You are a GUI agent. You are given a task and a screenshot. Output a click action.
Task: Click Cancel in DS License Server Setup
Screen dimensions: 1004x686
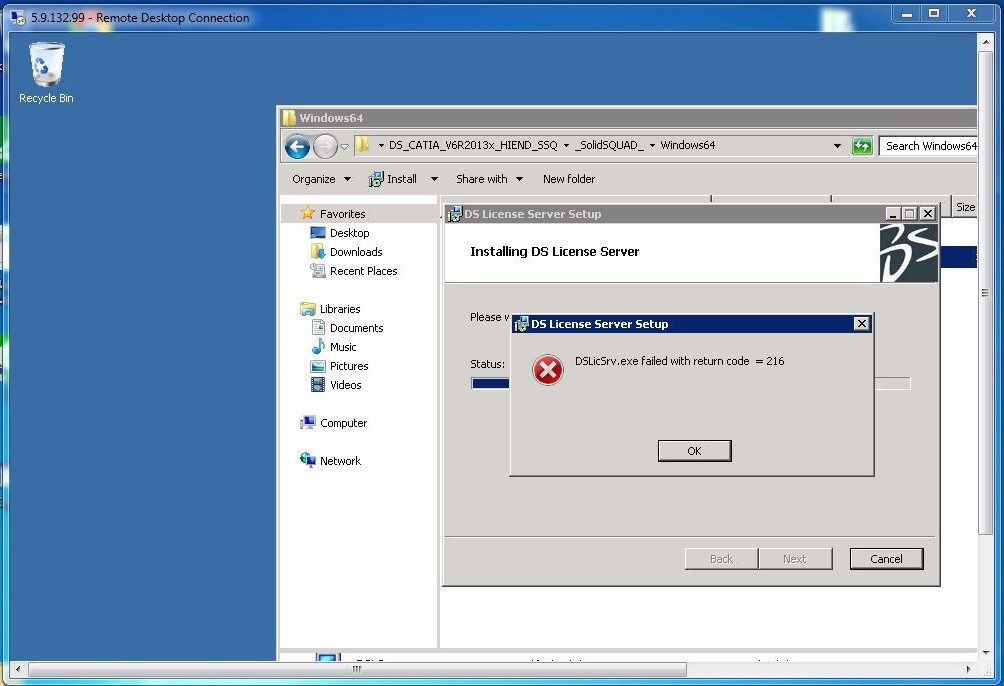click(x=886, y=559)
